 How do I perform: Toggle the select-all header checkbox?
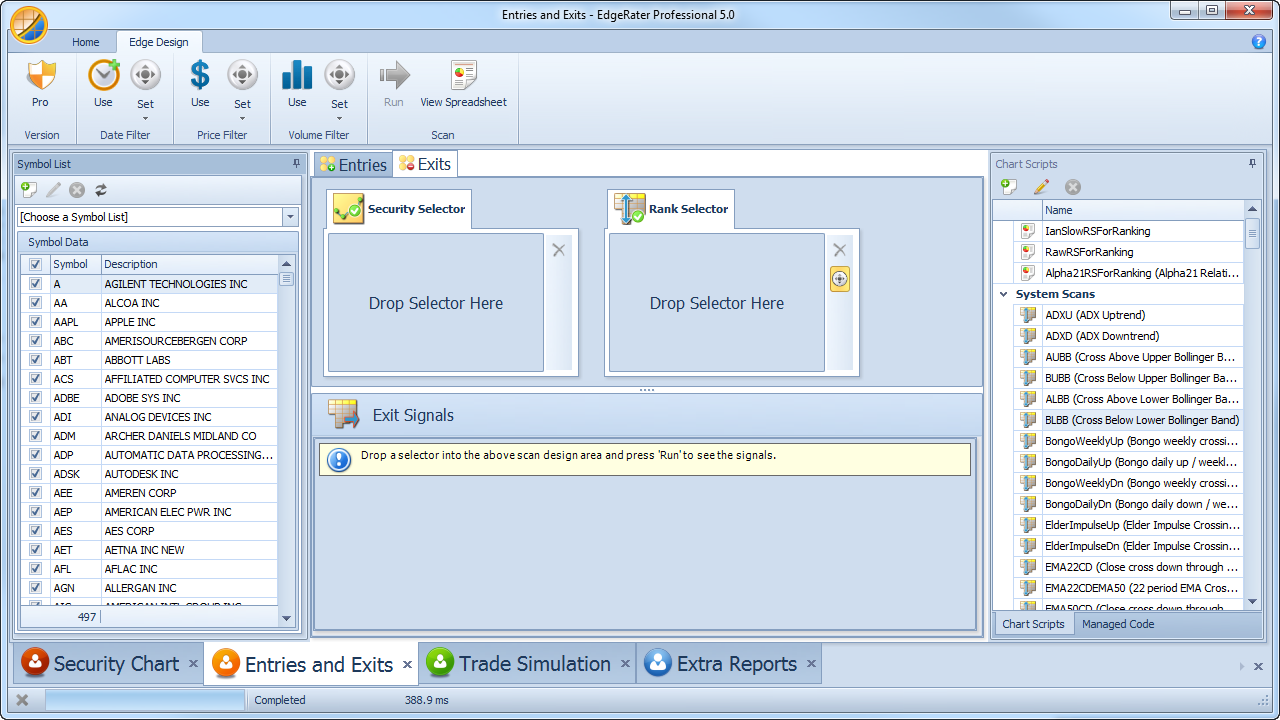tap(36, 265)
